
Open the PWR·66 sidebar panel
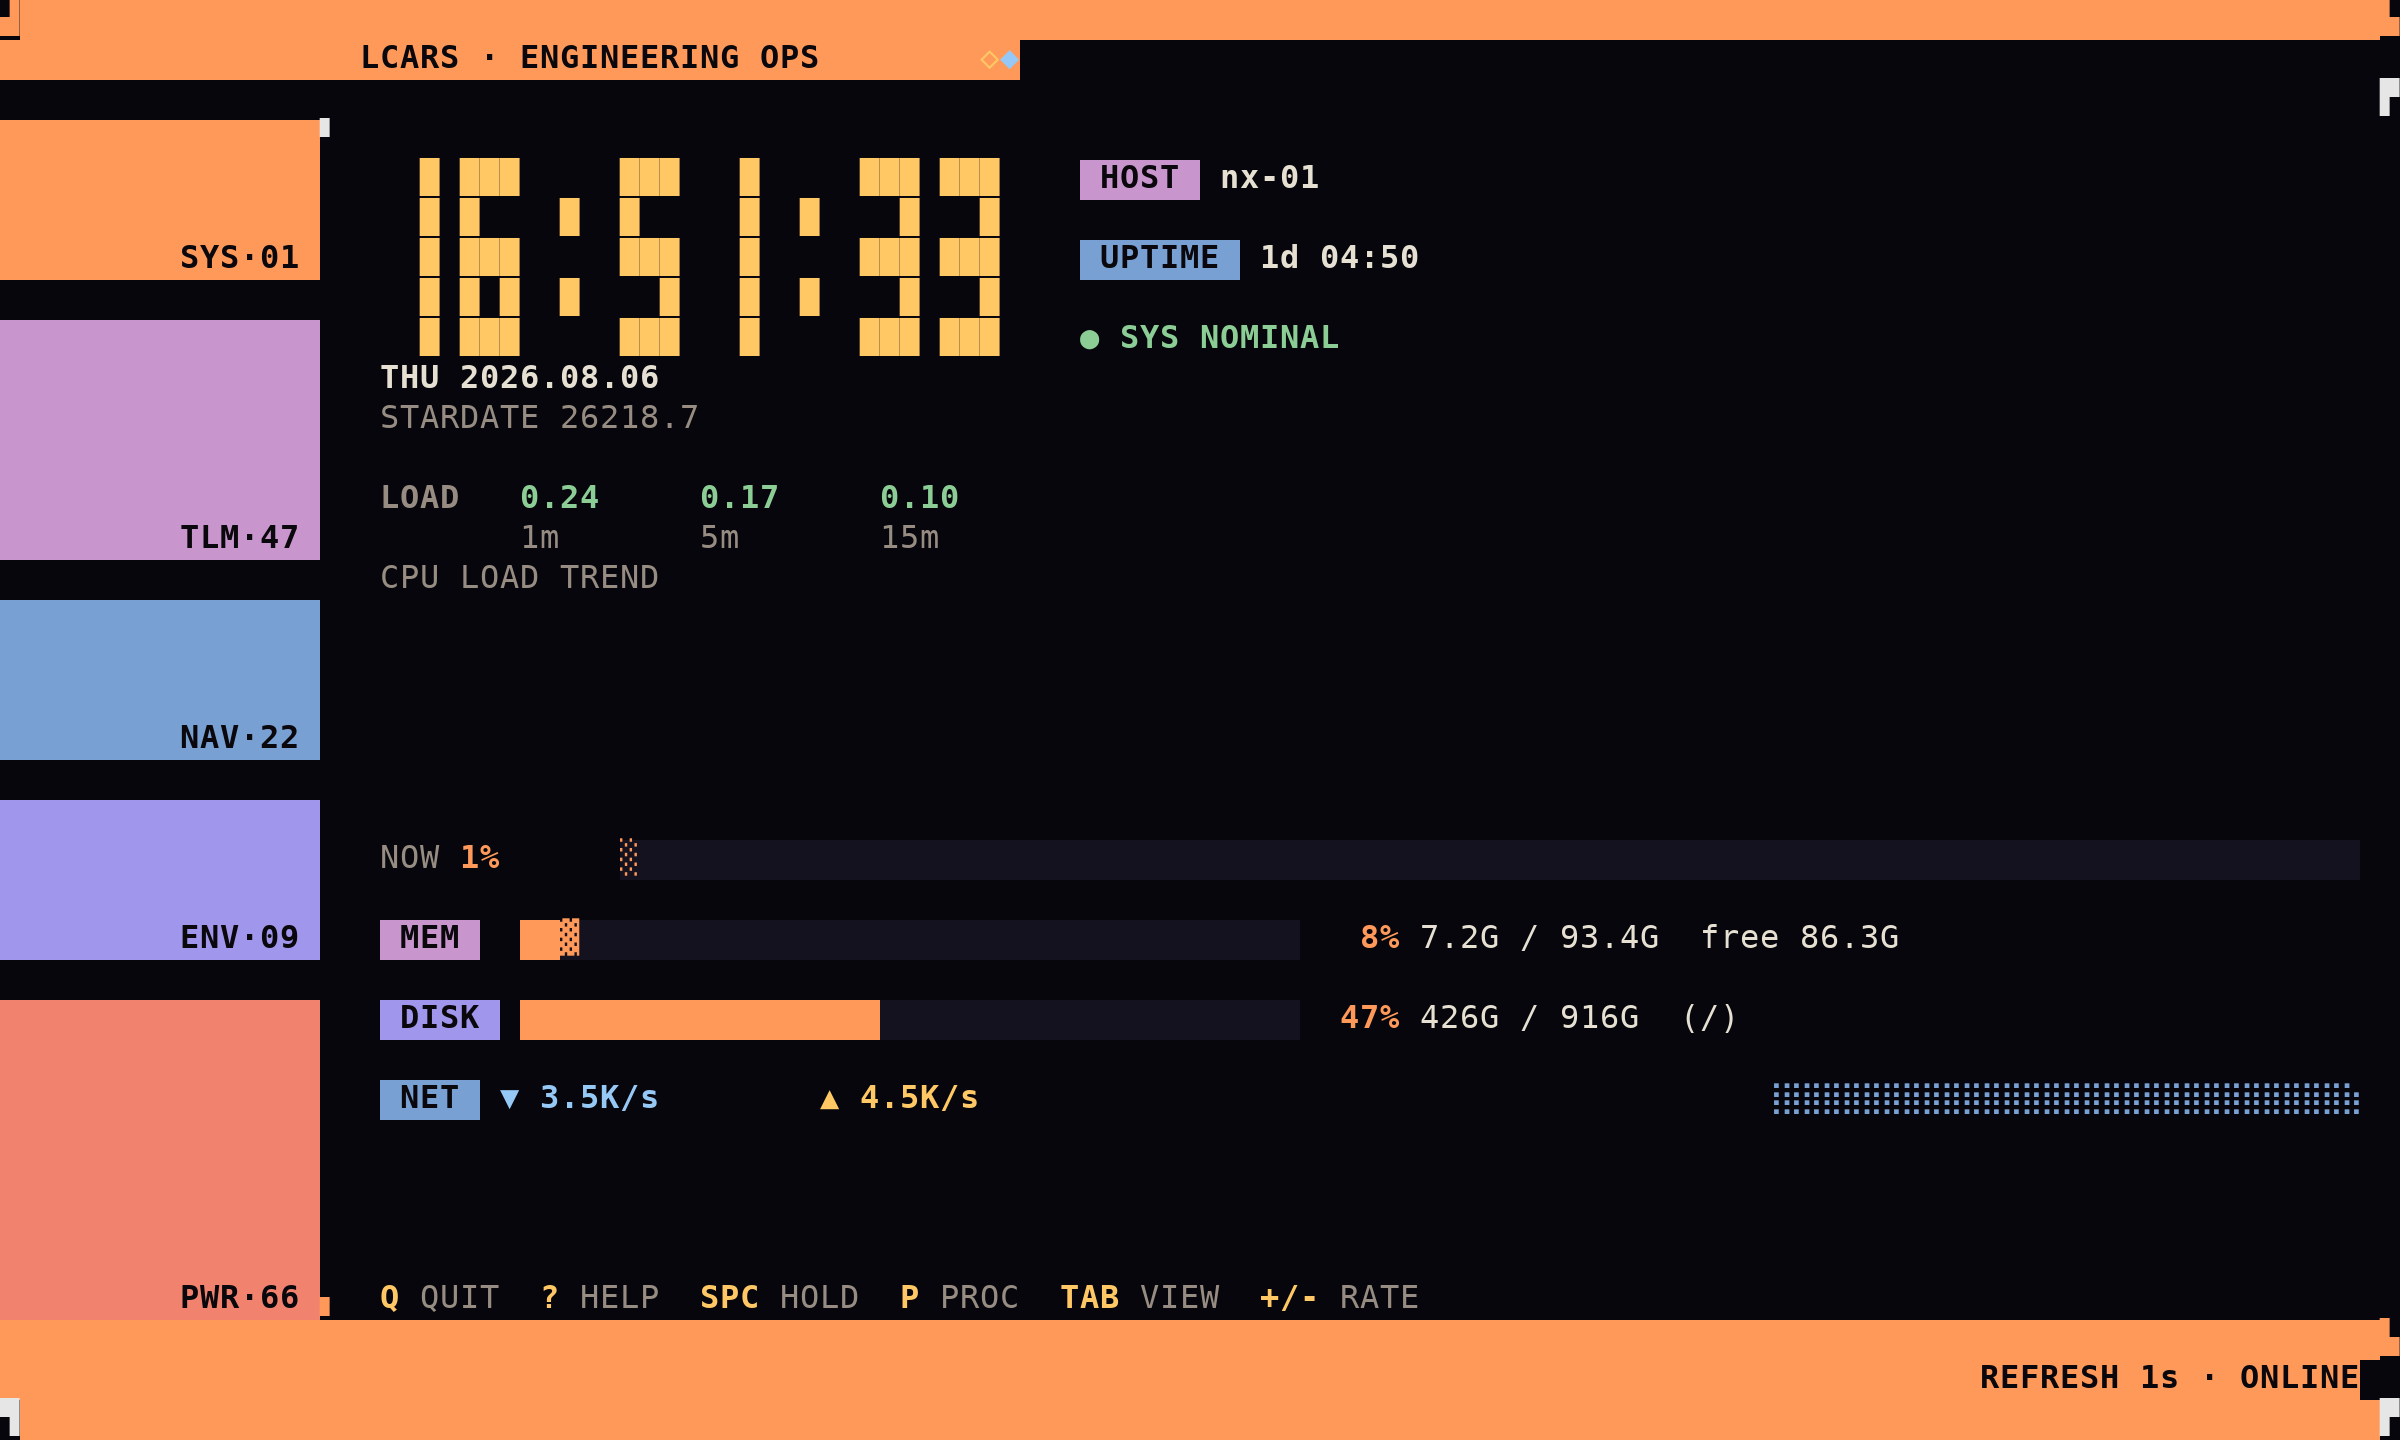tap(160, 1160)
